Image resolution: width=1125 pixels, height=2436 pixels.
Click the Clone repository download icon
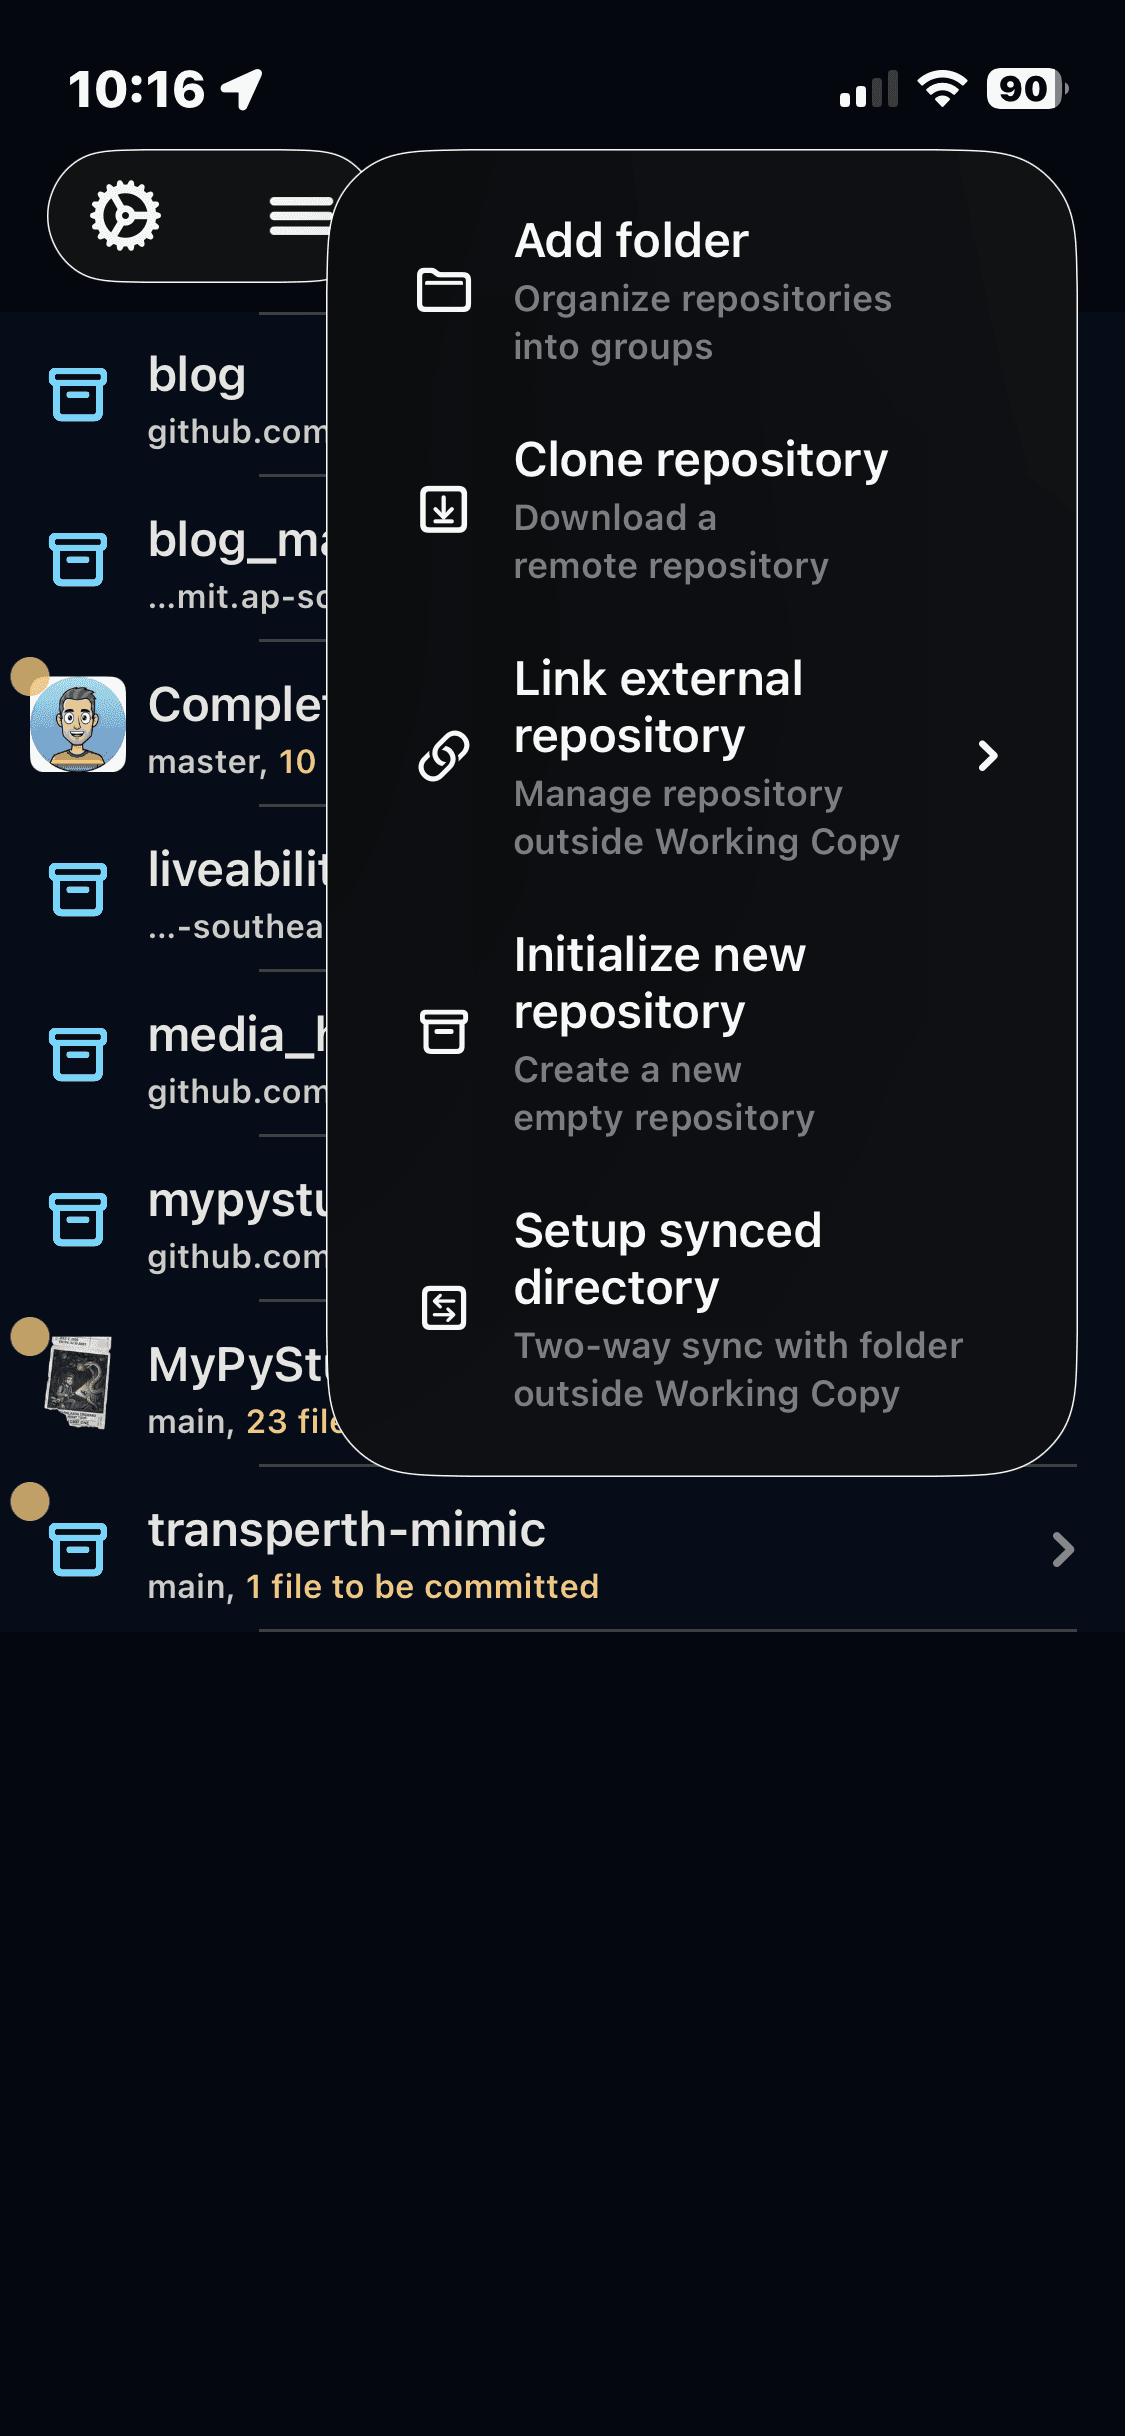(x=444, y=509)
